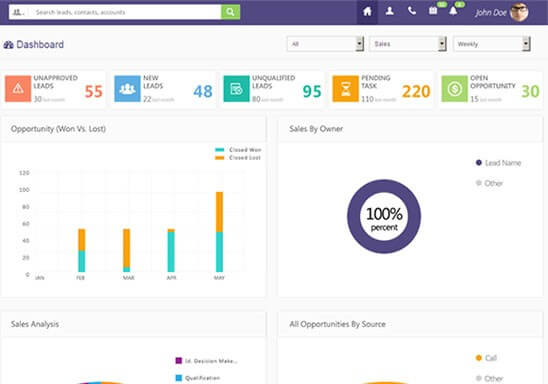
Task: Click the New Leads group icon
Action: coord(127,89)
